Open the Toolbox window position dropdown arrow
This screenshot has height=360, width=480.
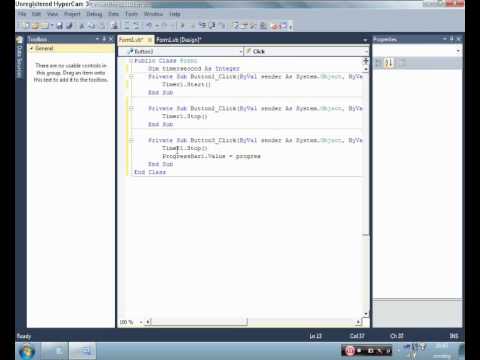click(97, 39)
